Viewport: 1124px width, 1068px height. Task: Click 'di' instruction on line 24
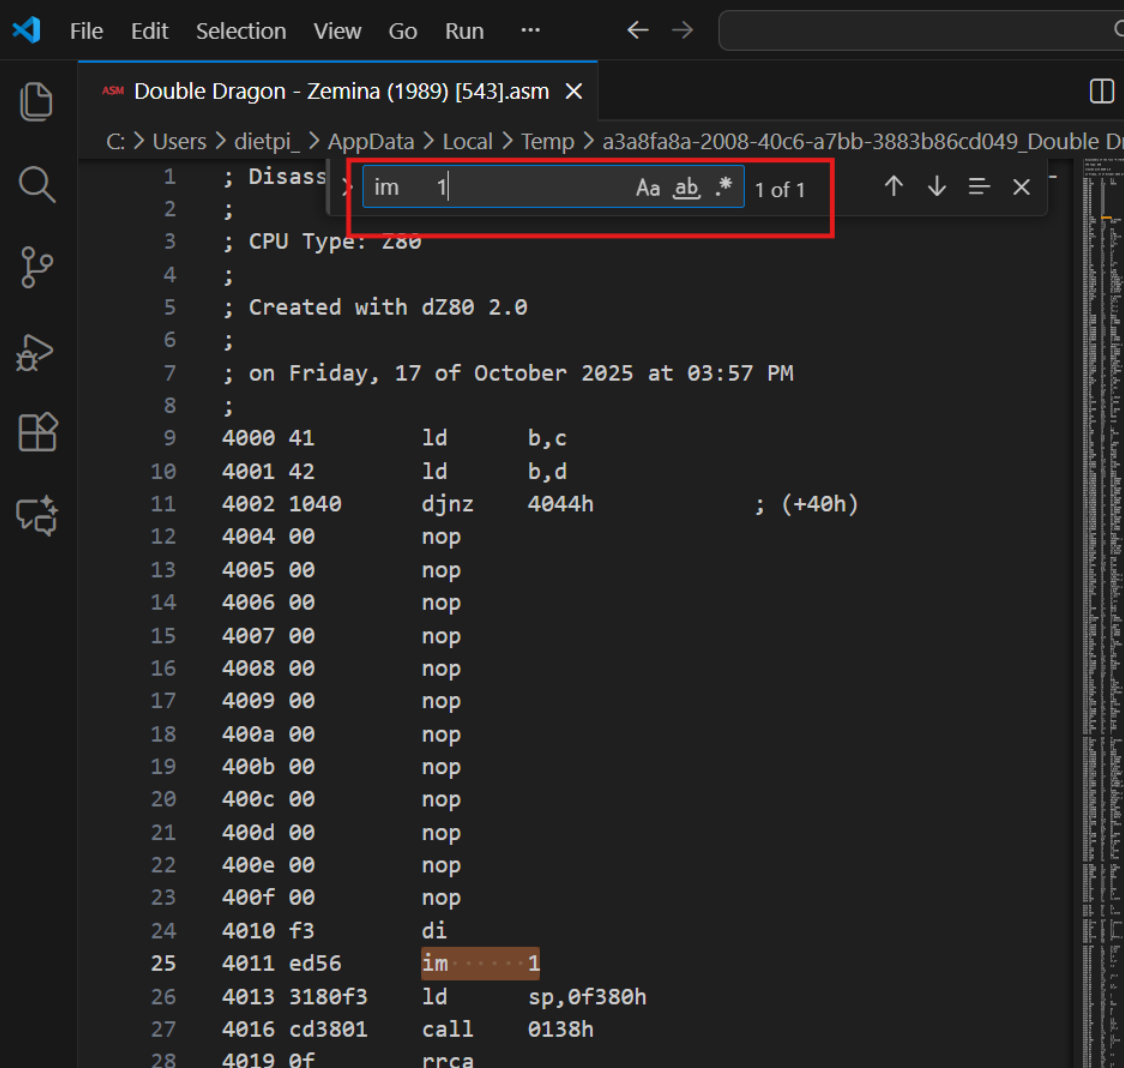point(434,930)
